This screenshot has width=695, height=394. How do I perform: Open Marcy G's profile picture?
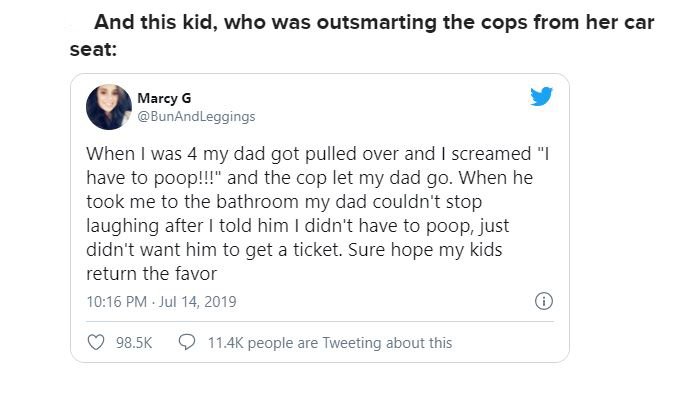click(x=109, y=107)
